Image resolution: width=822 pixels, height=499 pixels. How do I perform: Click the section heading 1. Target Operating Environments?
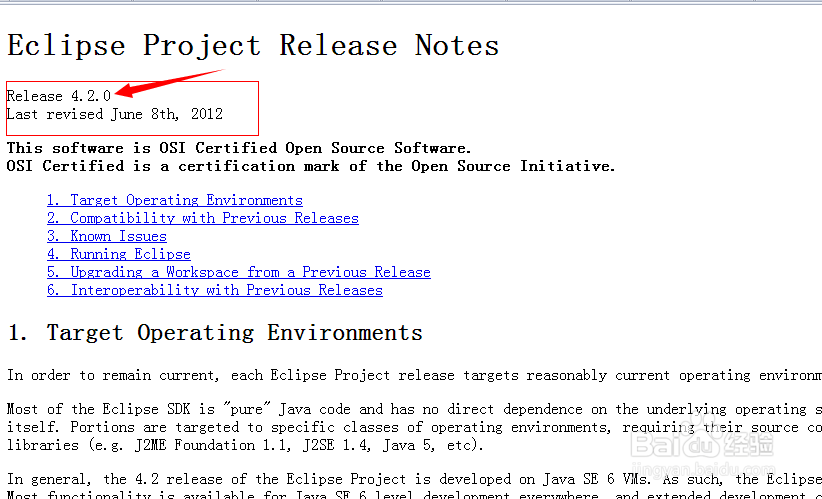click(215, 333)
